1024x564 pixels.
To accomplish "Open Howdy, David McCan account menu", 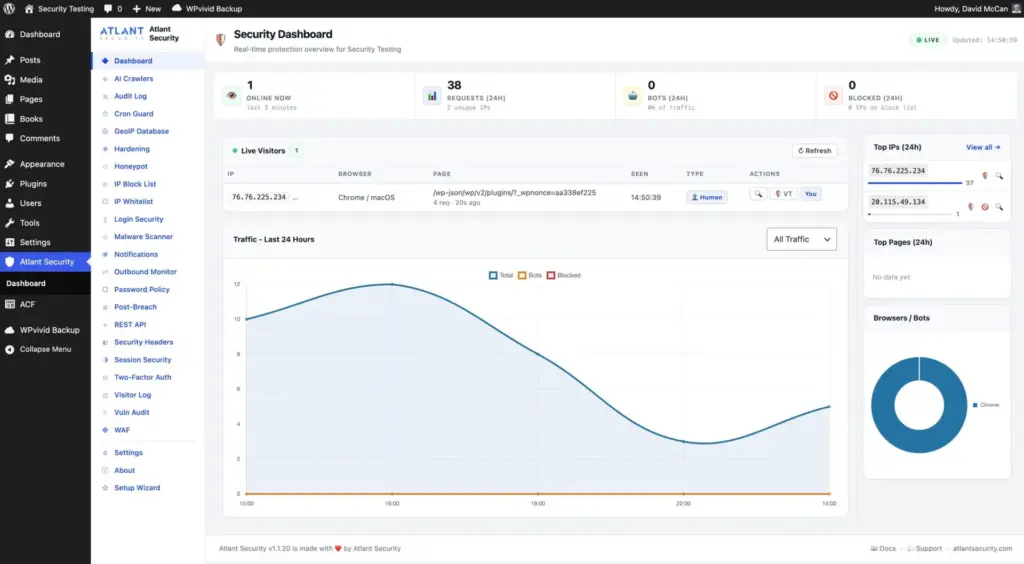I will (x=977, y=8).
